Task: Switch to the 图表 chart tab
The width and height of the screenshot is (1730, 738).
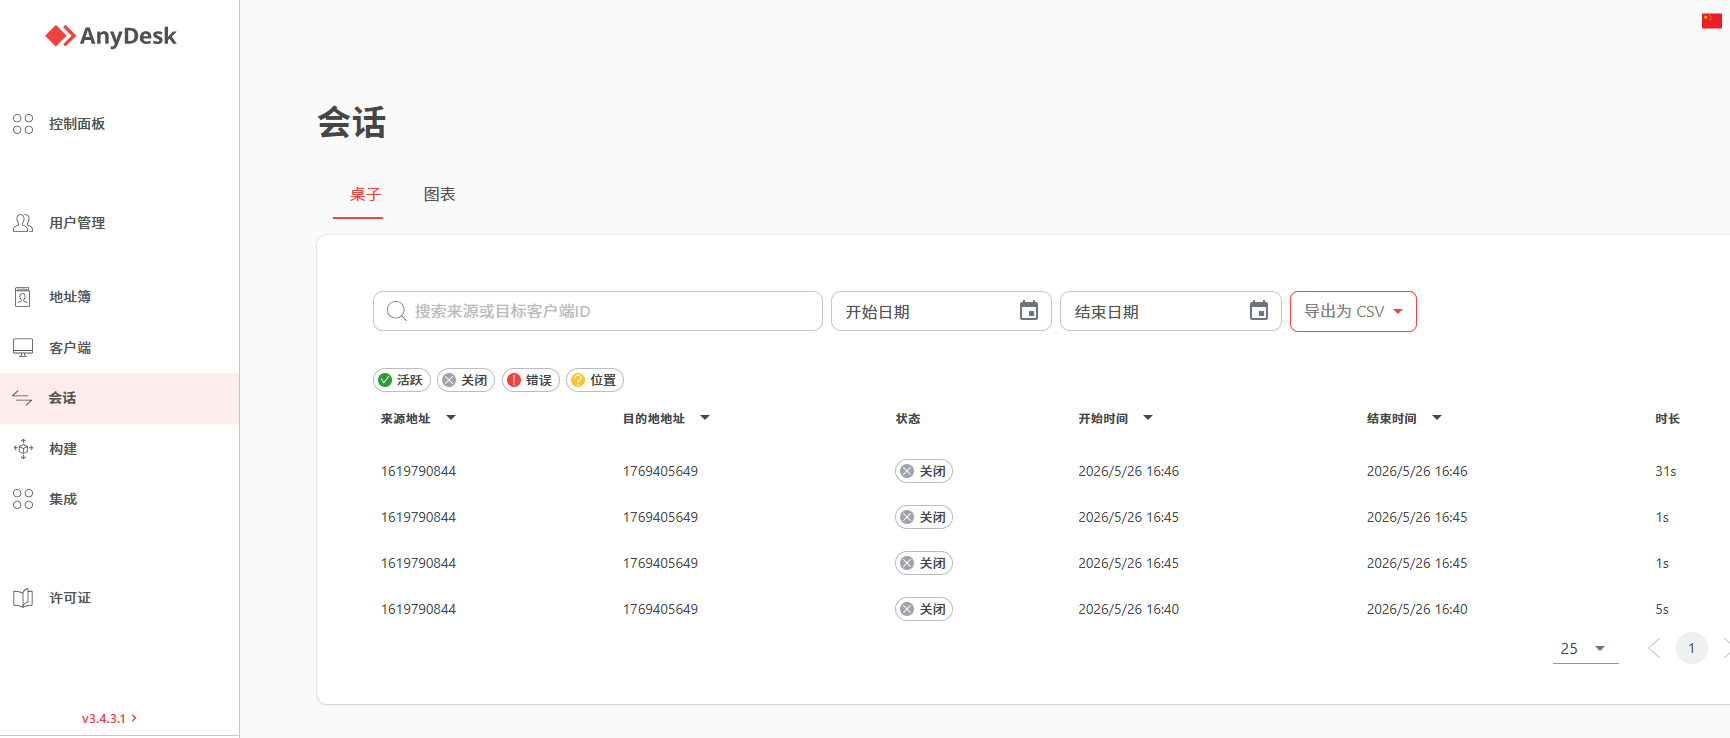Action: pos(440,194)
